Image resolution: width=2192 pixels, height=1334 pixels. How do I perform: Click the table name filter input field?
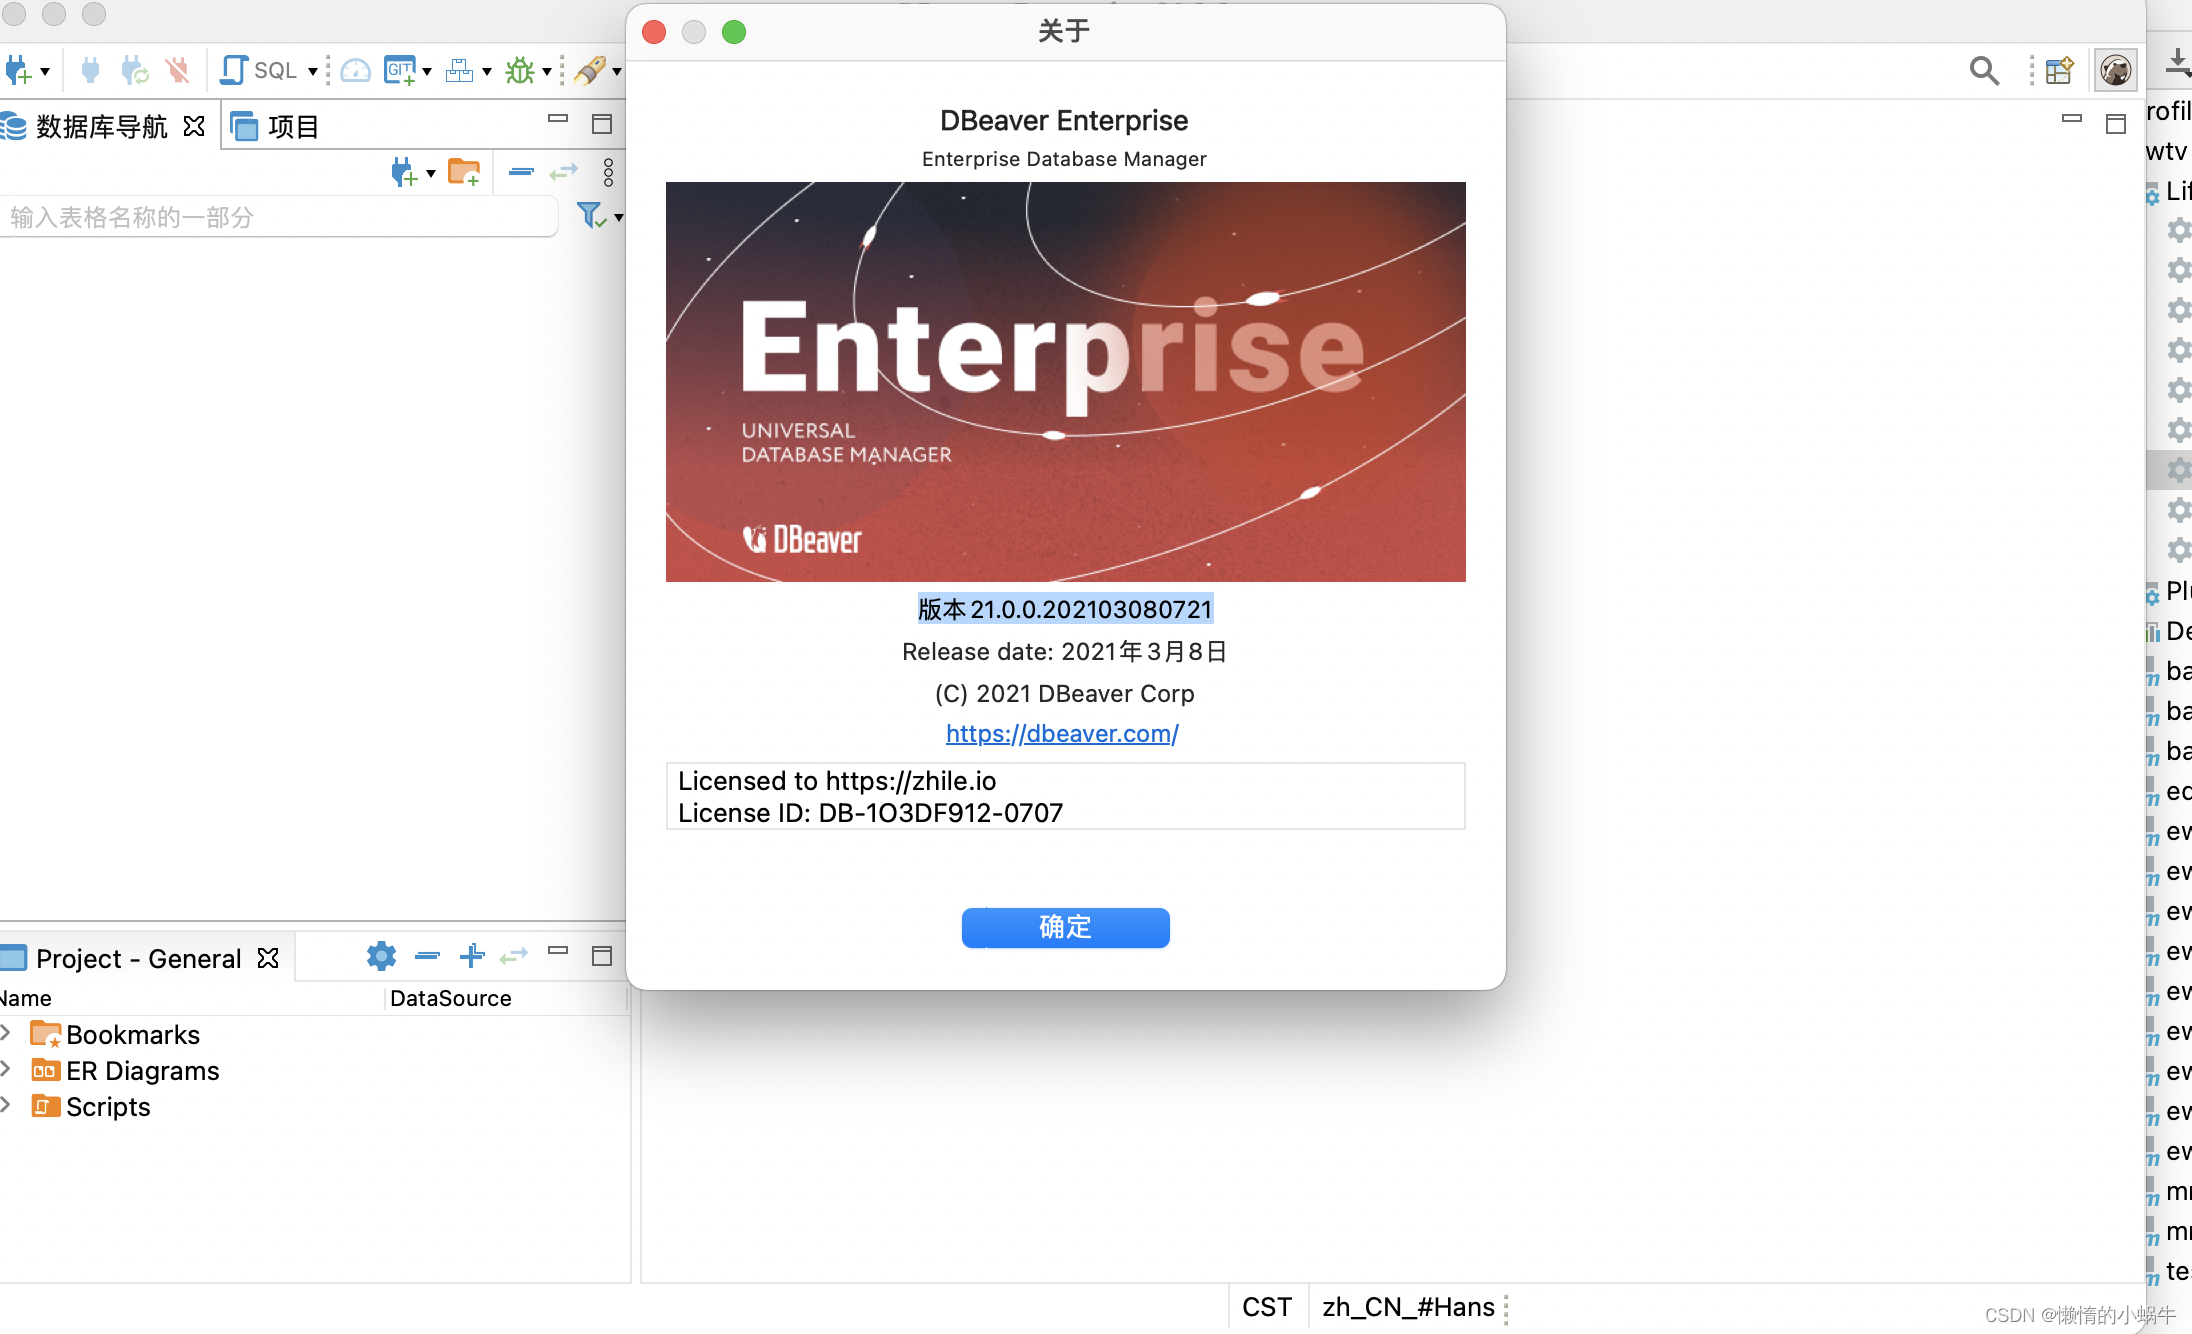coord(278,217)
